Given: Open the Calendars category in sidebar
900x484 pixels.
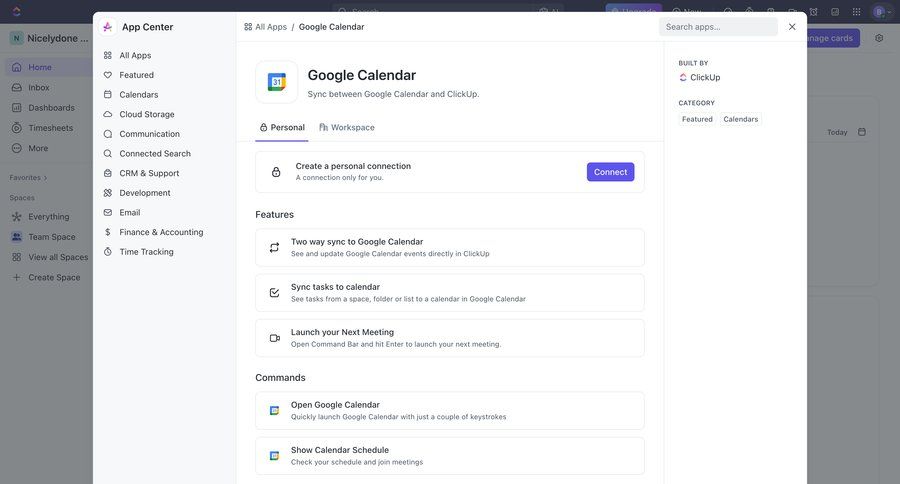Looking at the screenshot, I should tap(138, 94).
